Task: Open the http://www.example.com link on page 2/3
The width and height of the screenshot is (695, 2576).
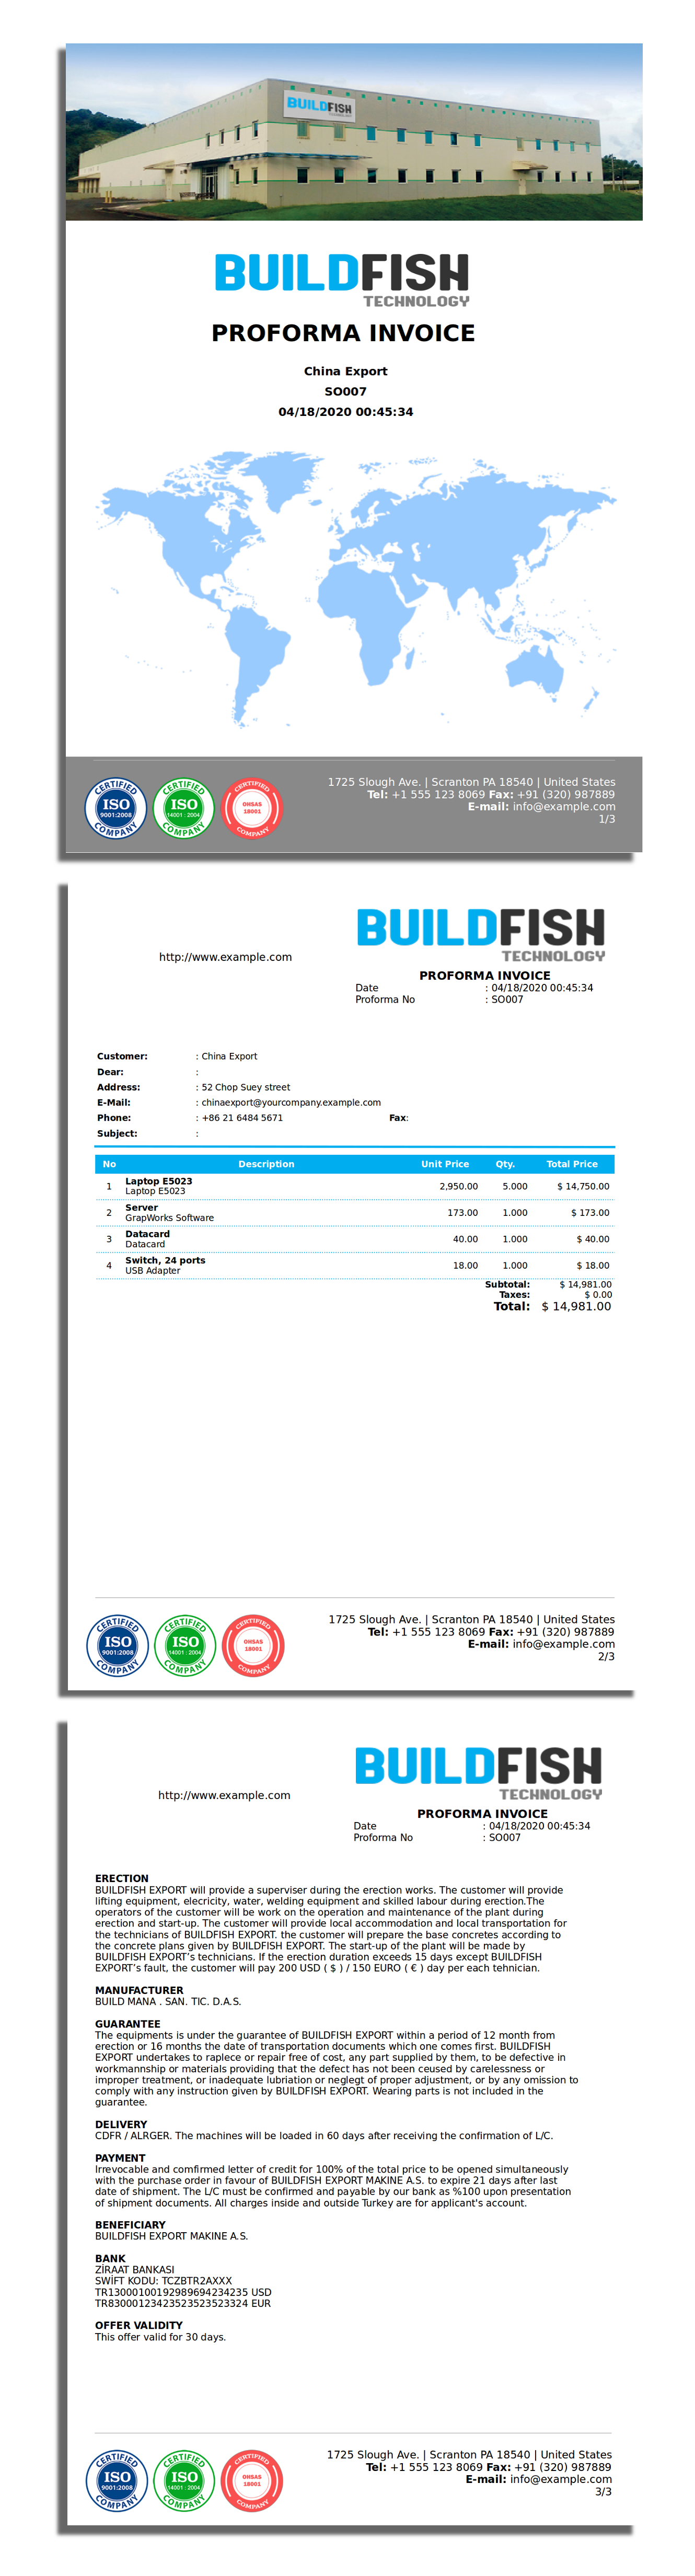Action: point(226,957)
